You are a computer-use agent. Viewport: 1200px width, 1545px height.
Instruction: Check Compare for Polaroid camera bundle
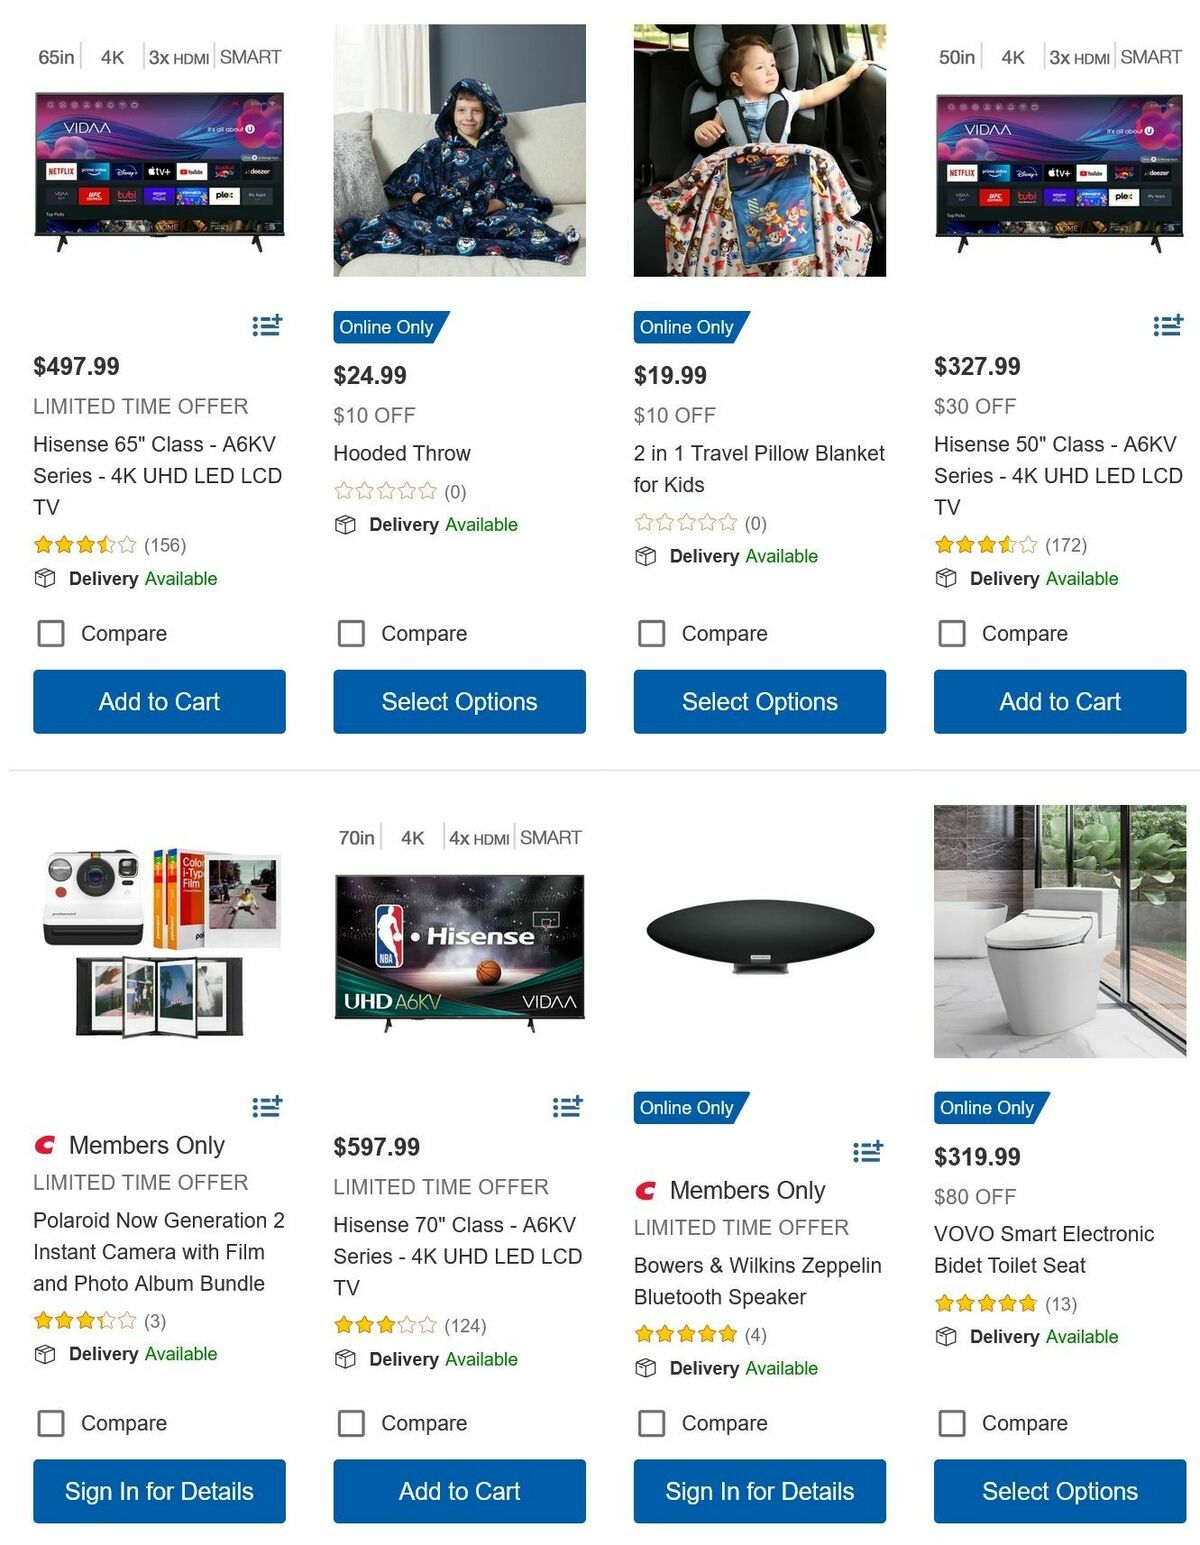pyautogui.click(x=51, y=1423)
